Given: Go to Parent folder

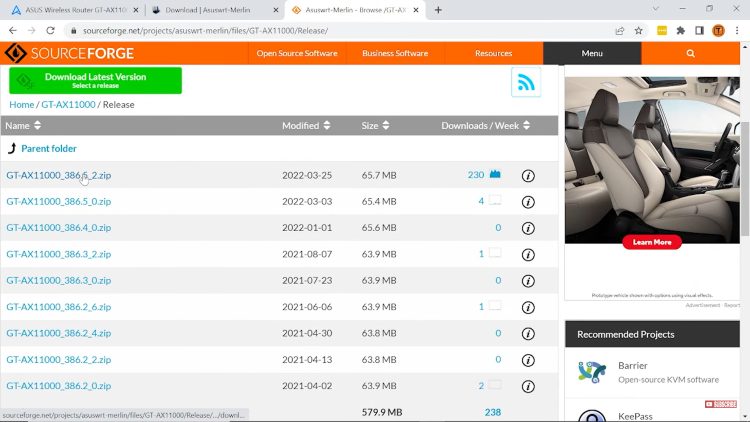Looking at the screenshot, I should pyautogui.click(x=48, y=148).
